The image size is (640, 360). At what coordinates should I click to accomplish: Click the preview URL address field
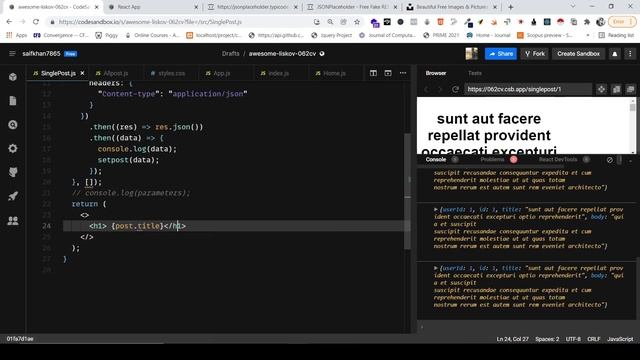(x=527, y=89)
